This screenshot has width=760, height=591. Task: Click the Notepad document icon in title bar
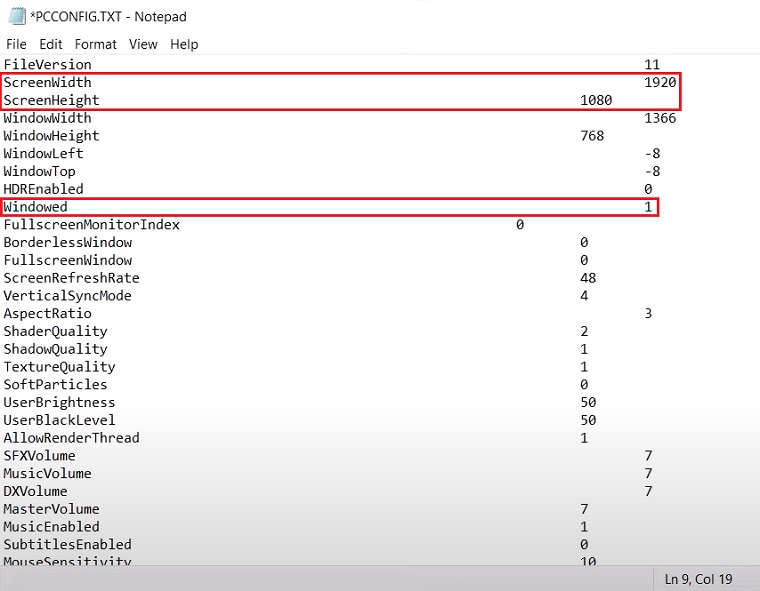15,16
